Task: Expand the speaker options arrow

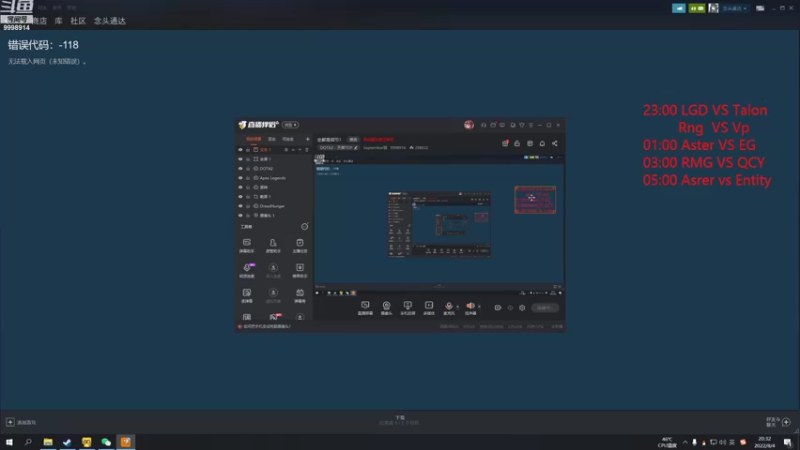Action: click(479, 307)
